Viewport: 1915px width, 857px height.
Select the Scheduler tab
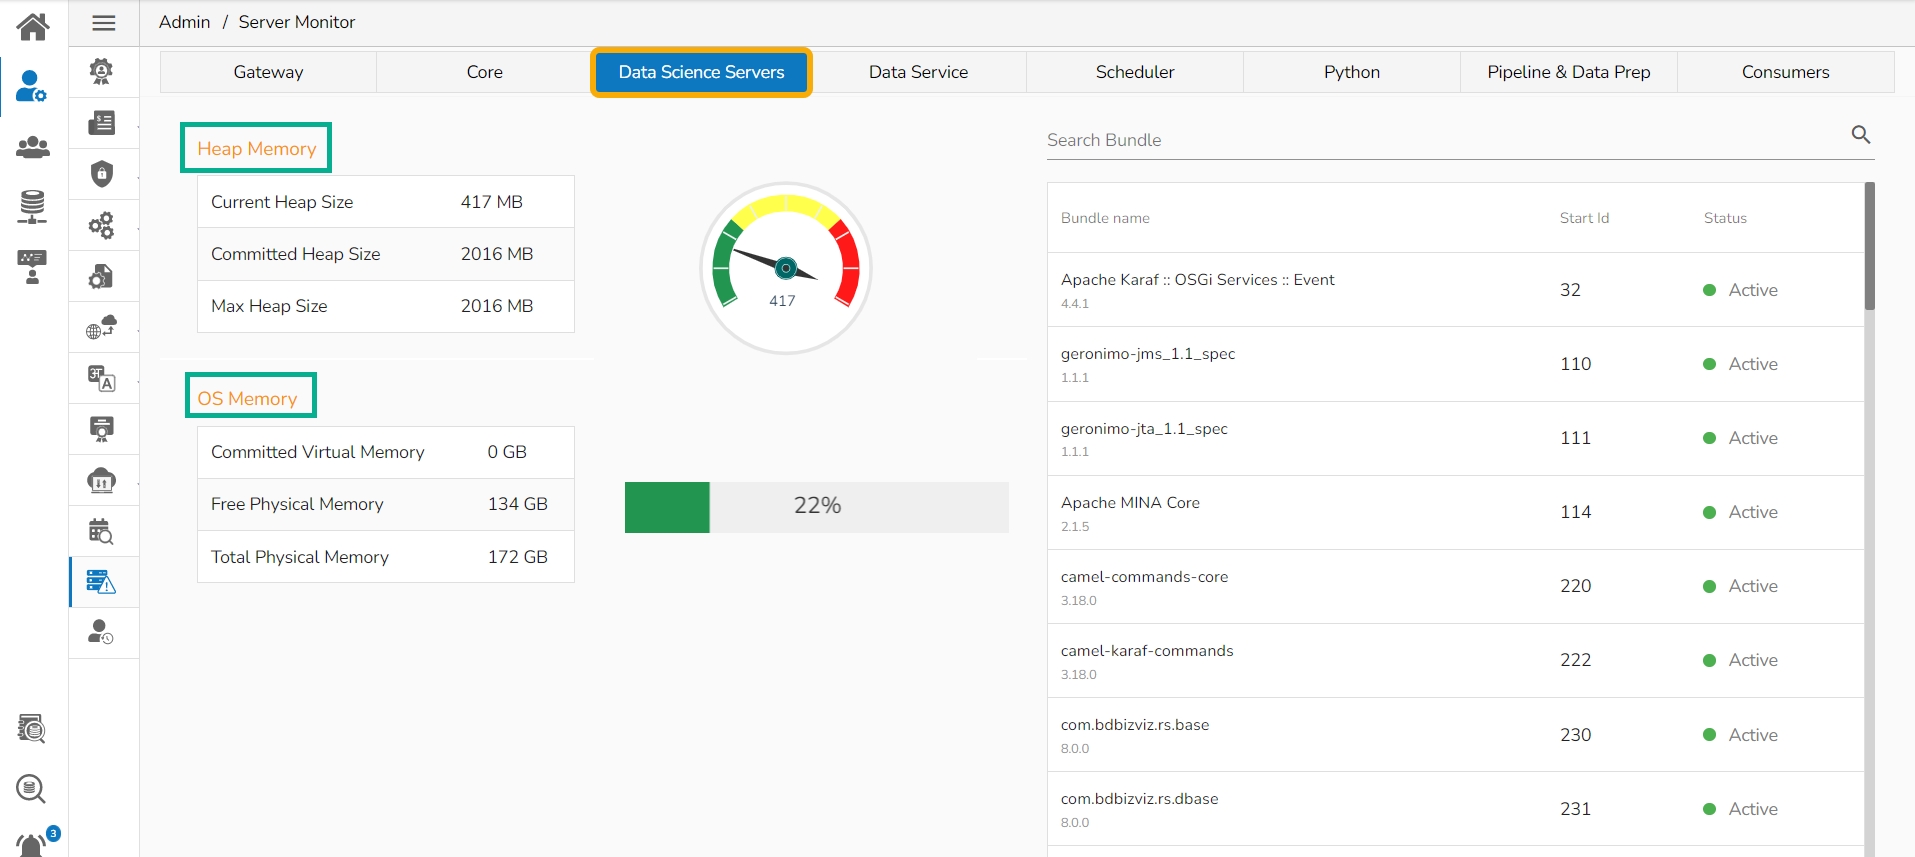coord(1134,72)
